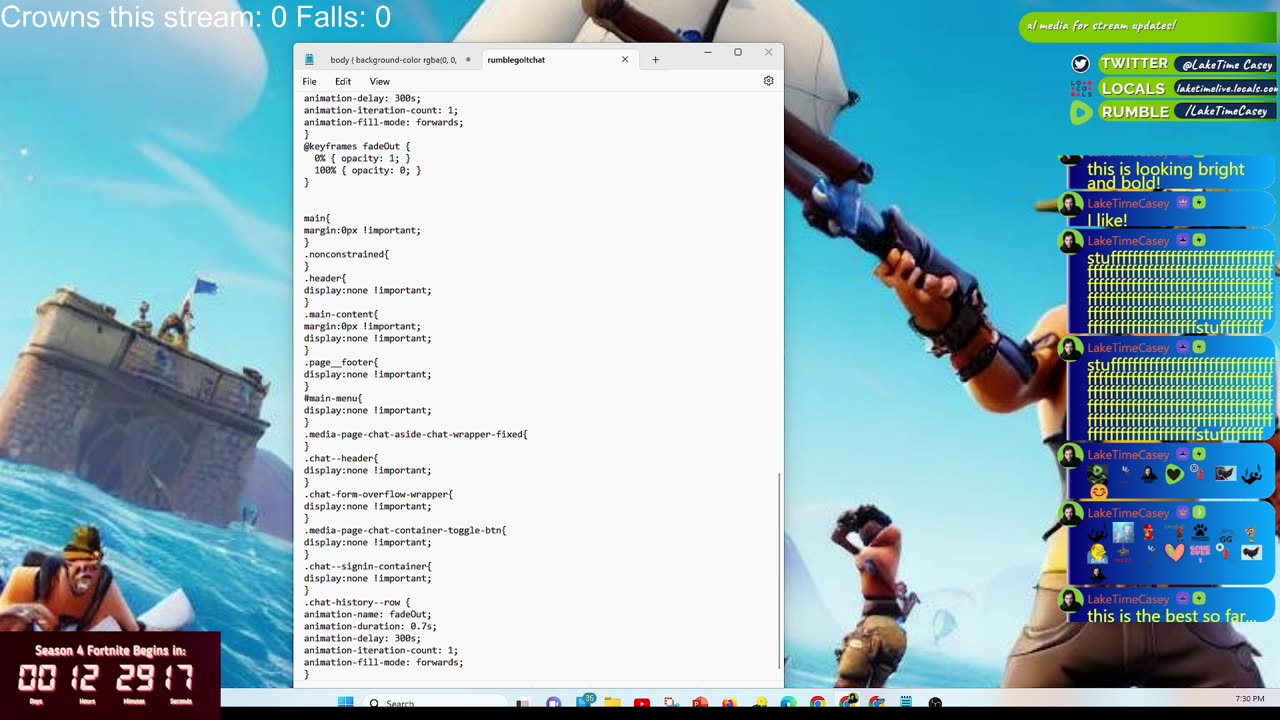The image size is (1280, 720).
Task: Click the "0% { opacity: 1; }" line
Action: coord(362,158)
